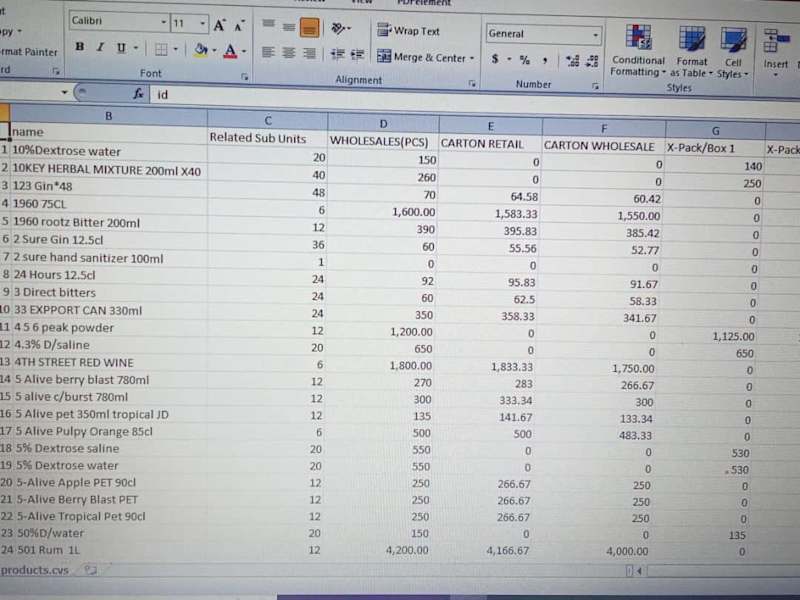Align text left in the cell

click(x=268, y=52)
